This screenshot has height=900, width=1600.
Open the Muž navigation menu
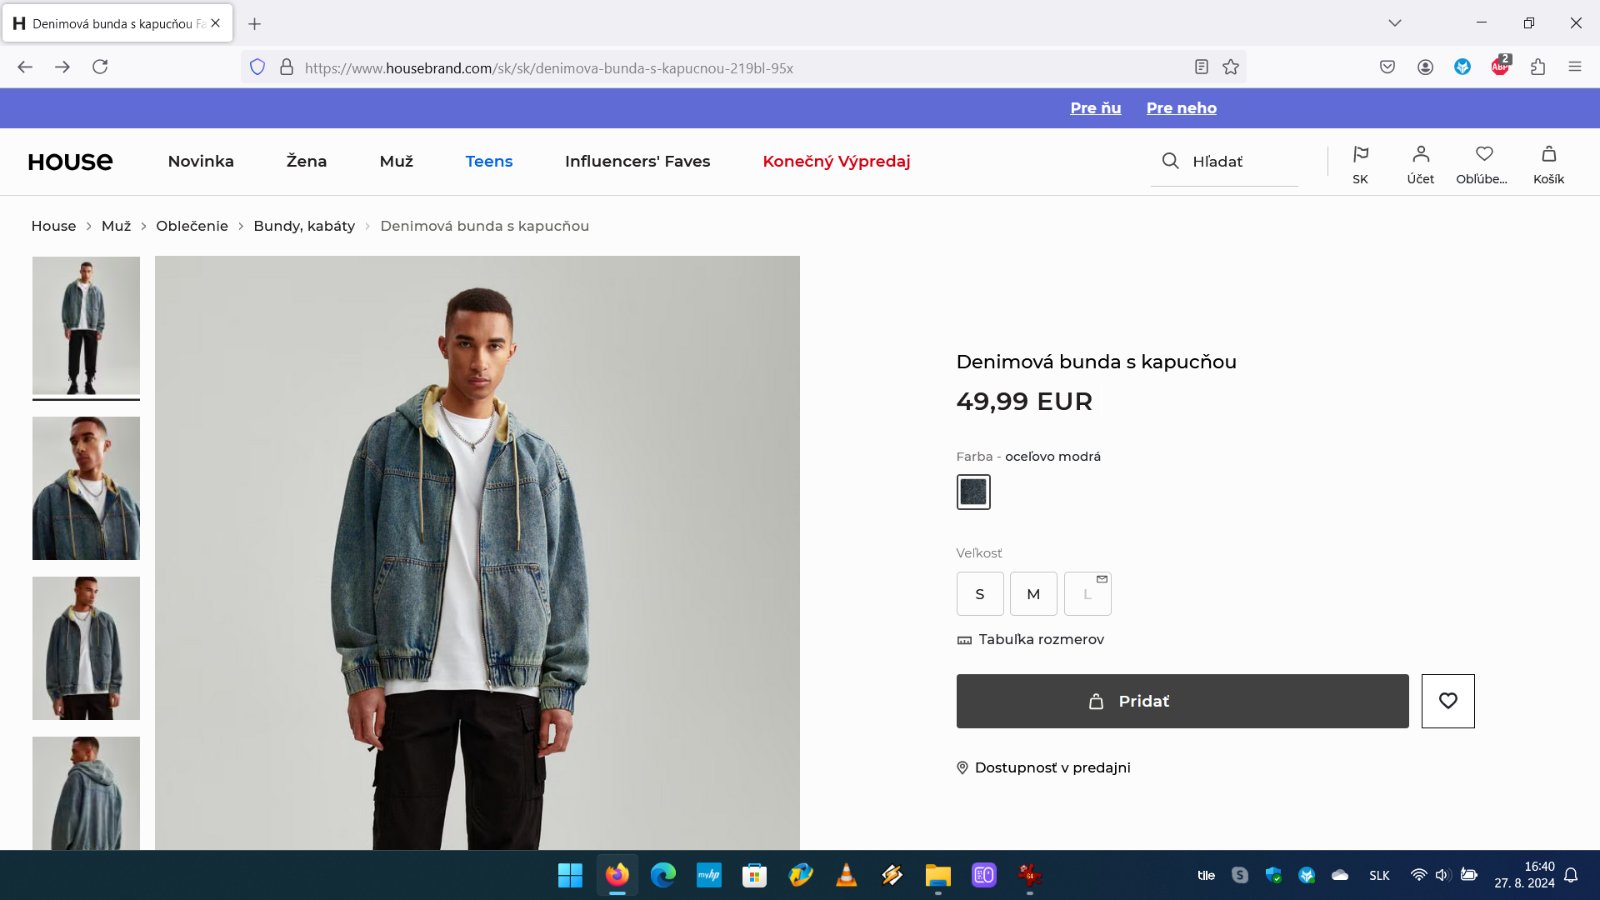pos(396,161)
